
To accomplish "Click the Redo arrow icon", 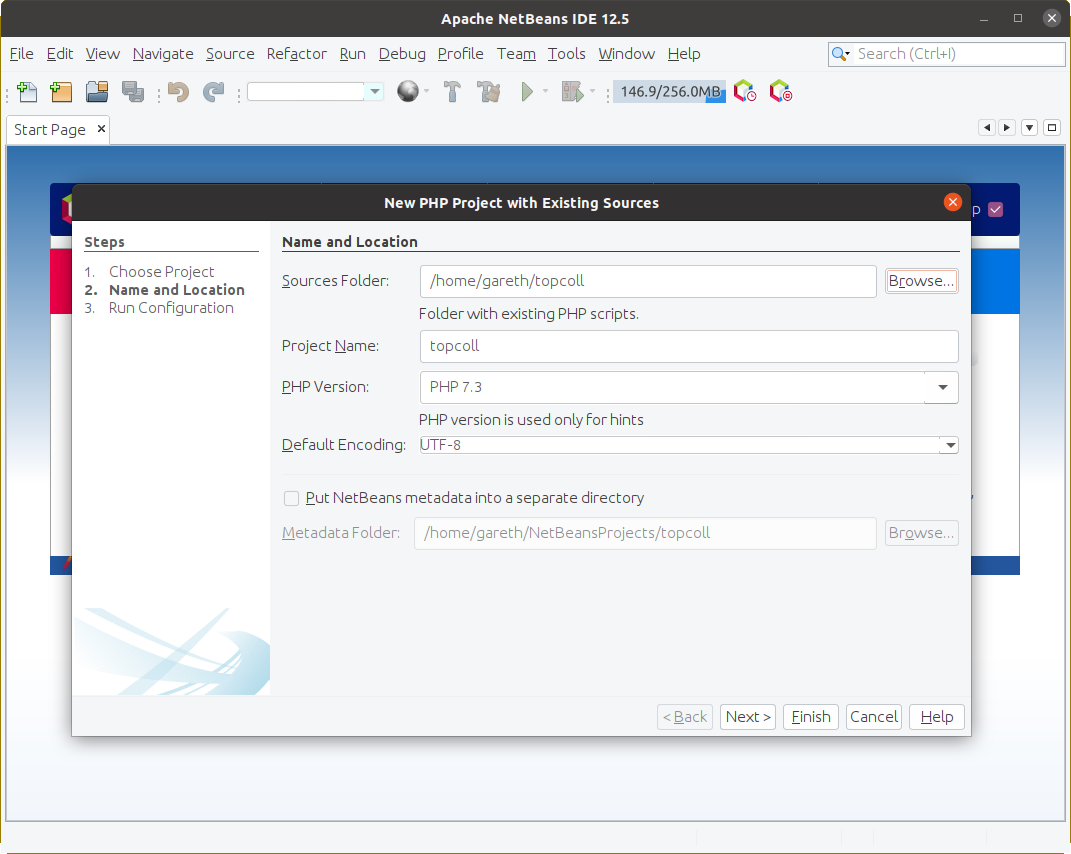I will pyautogui.click(x=214, y=92).
